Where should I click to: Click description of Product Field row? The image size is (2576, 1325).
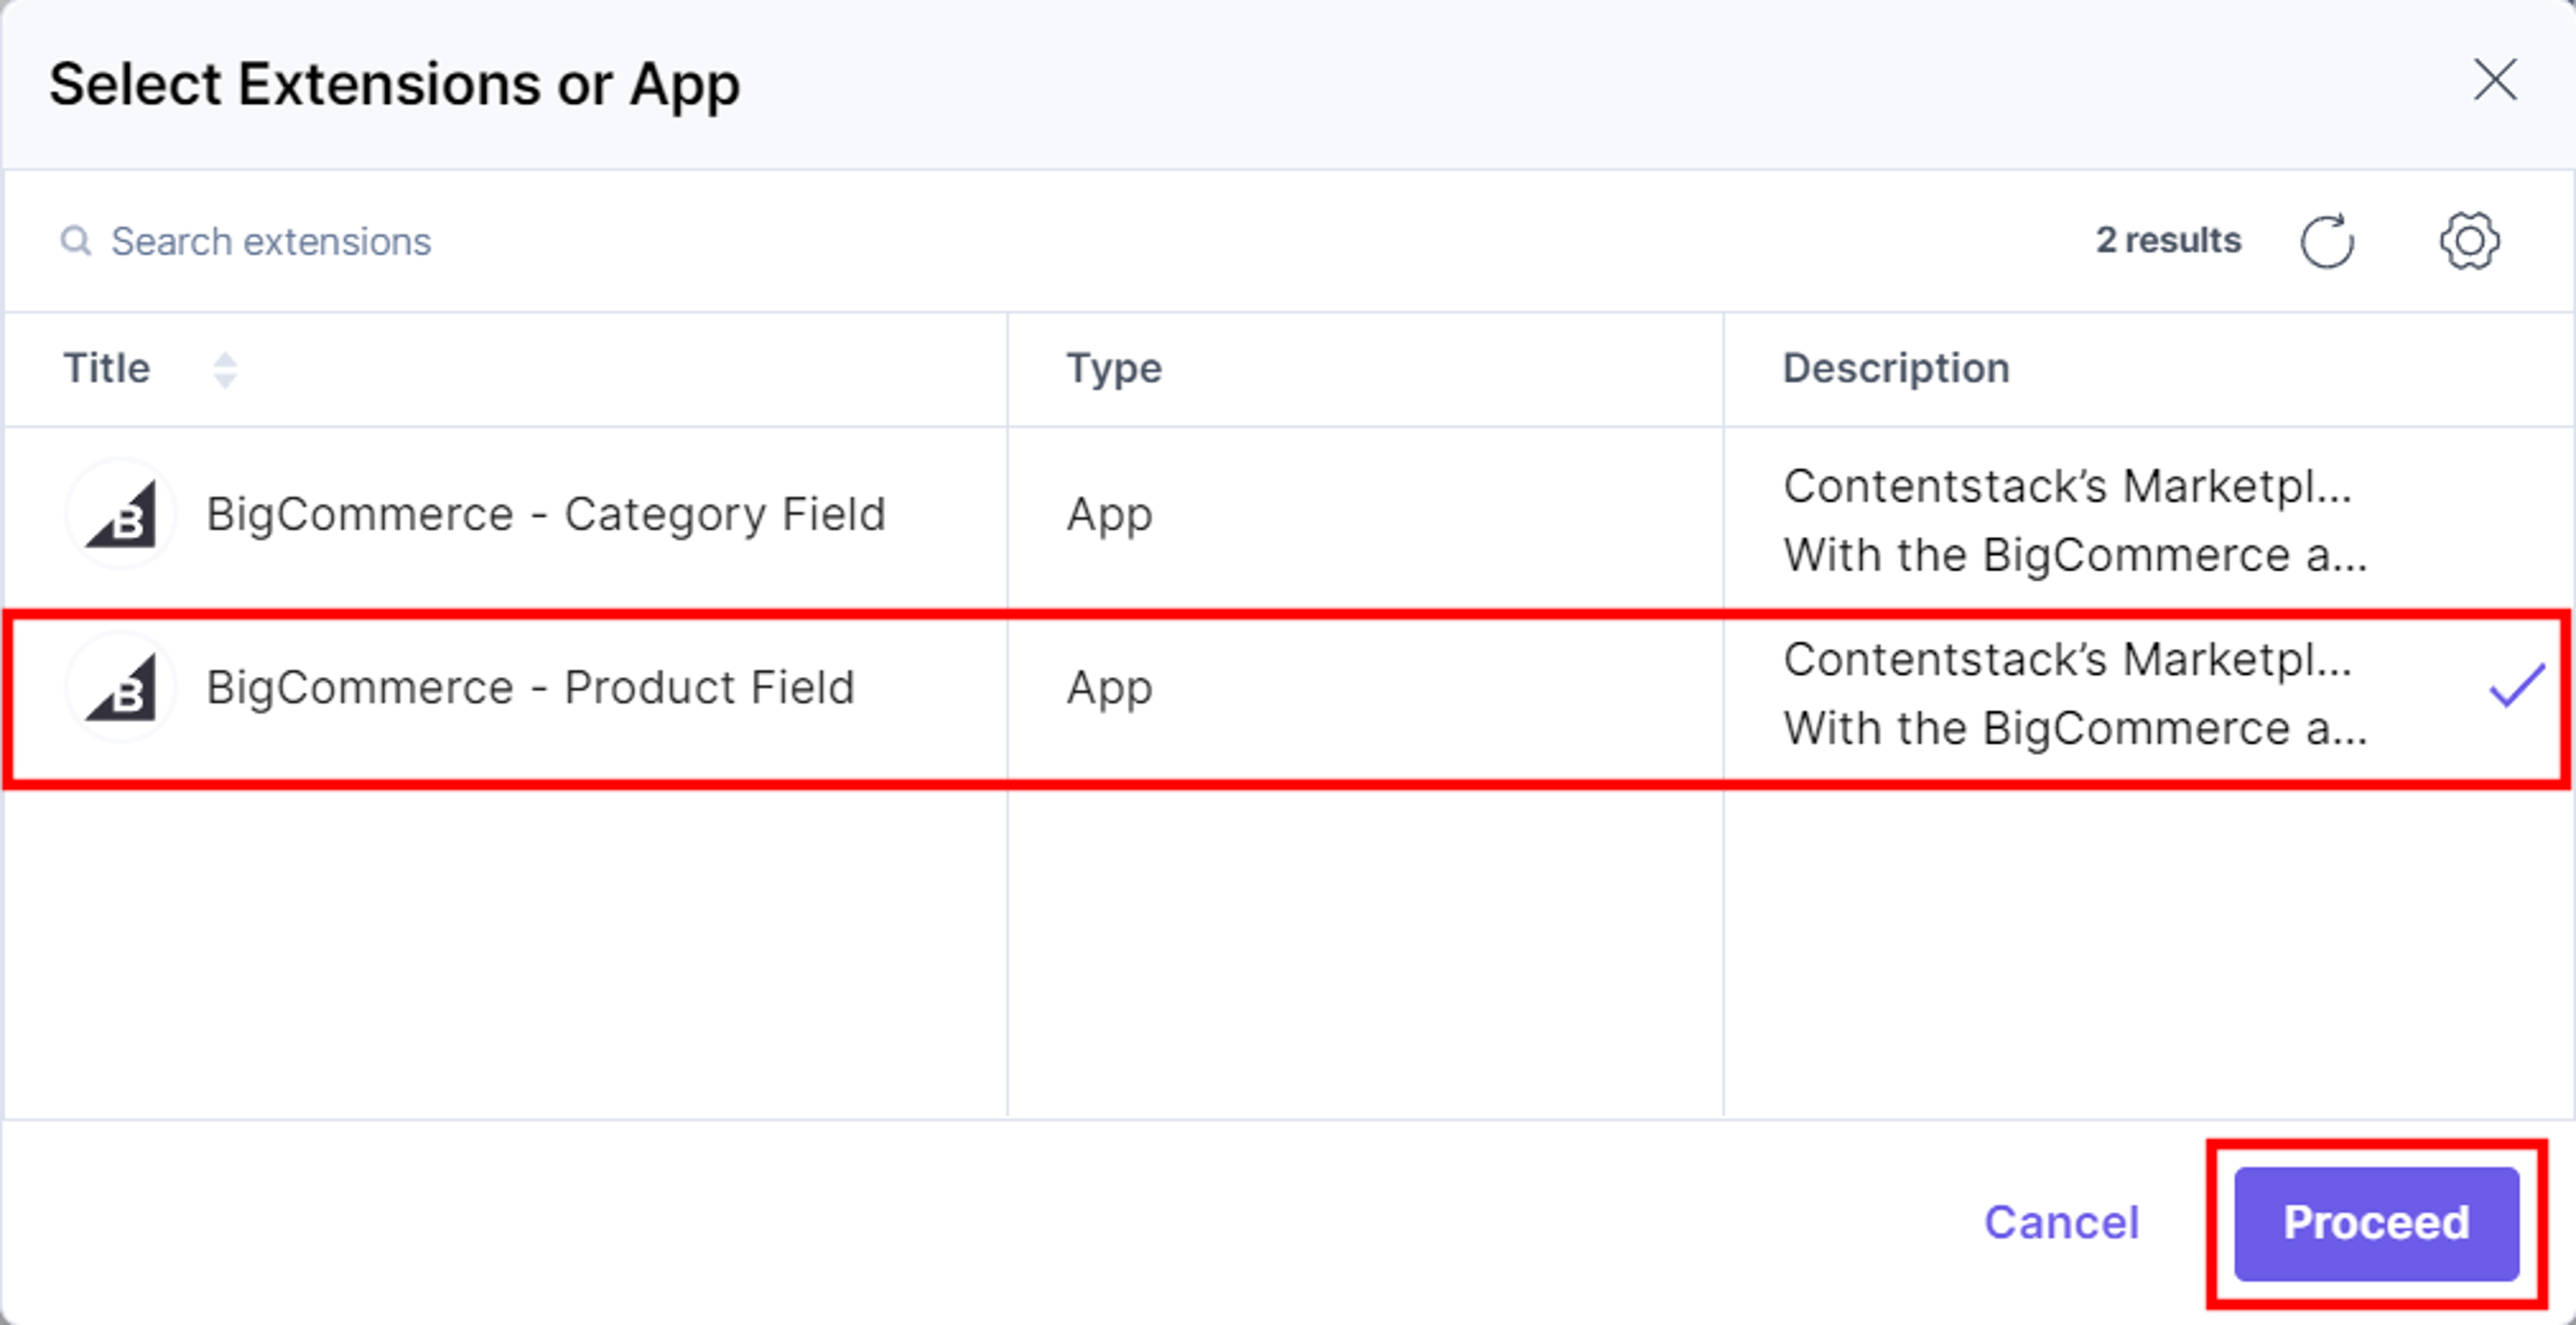coord(2075,693)
